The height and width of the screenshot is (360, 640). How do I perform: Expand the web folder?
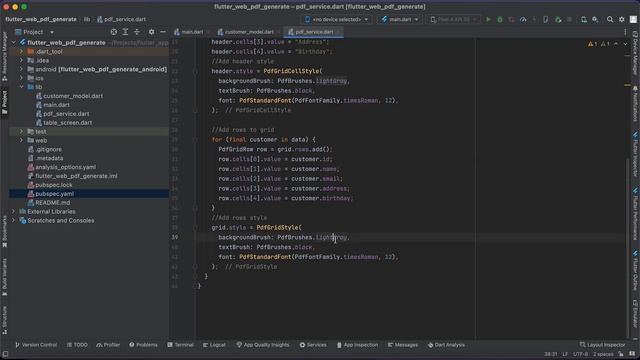point(21,140)
